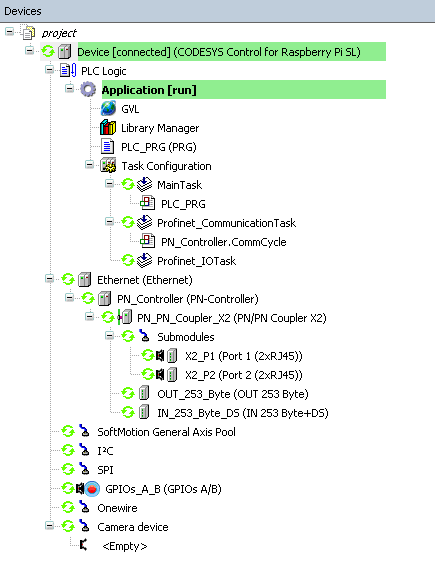
Task: Click the PLC_PRG document icon
Action: point(107,146)
